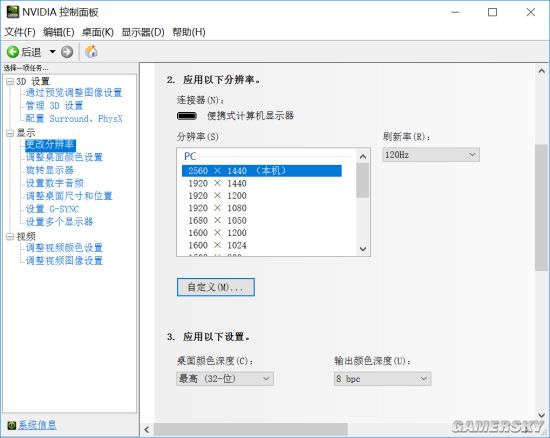This screenshot has width=550, height=438.
Task: Click the resolution list scrollbar thumb
Action: (x=363, y=181)
